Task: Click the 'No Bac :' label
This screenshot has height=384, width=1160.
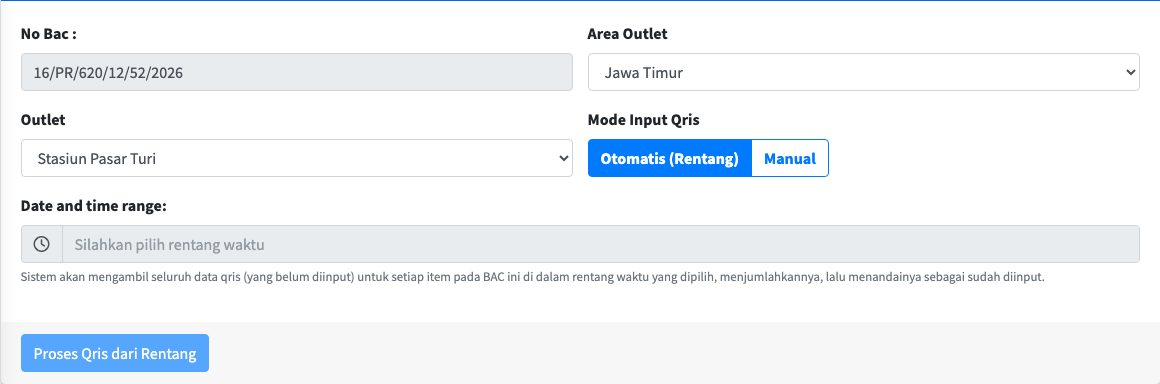Action: click(x=49, y=33)
